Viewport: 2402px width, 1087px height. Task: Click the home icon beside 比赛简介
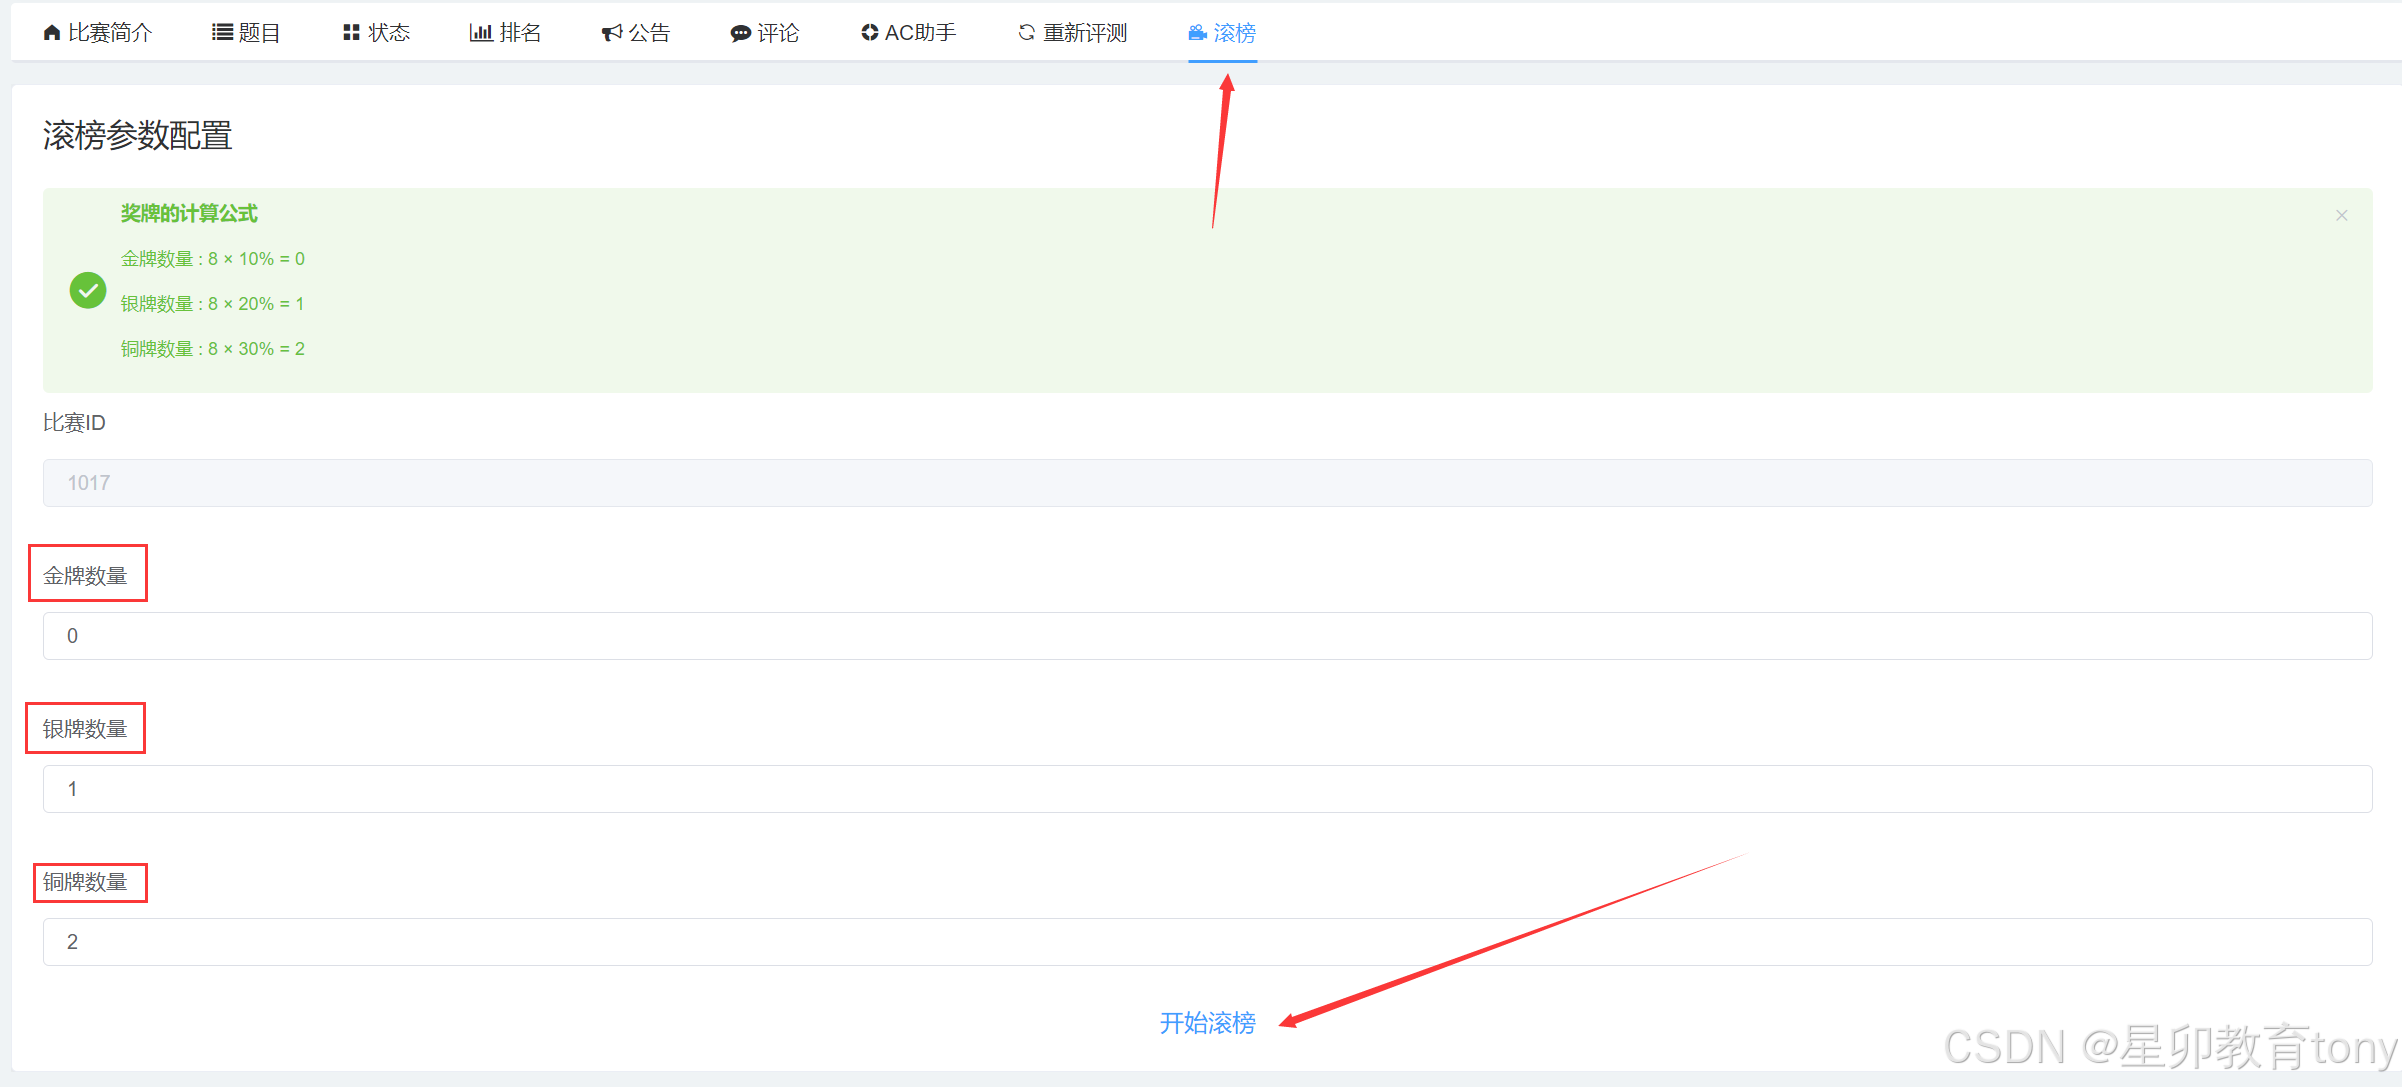pos(52,33)
